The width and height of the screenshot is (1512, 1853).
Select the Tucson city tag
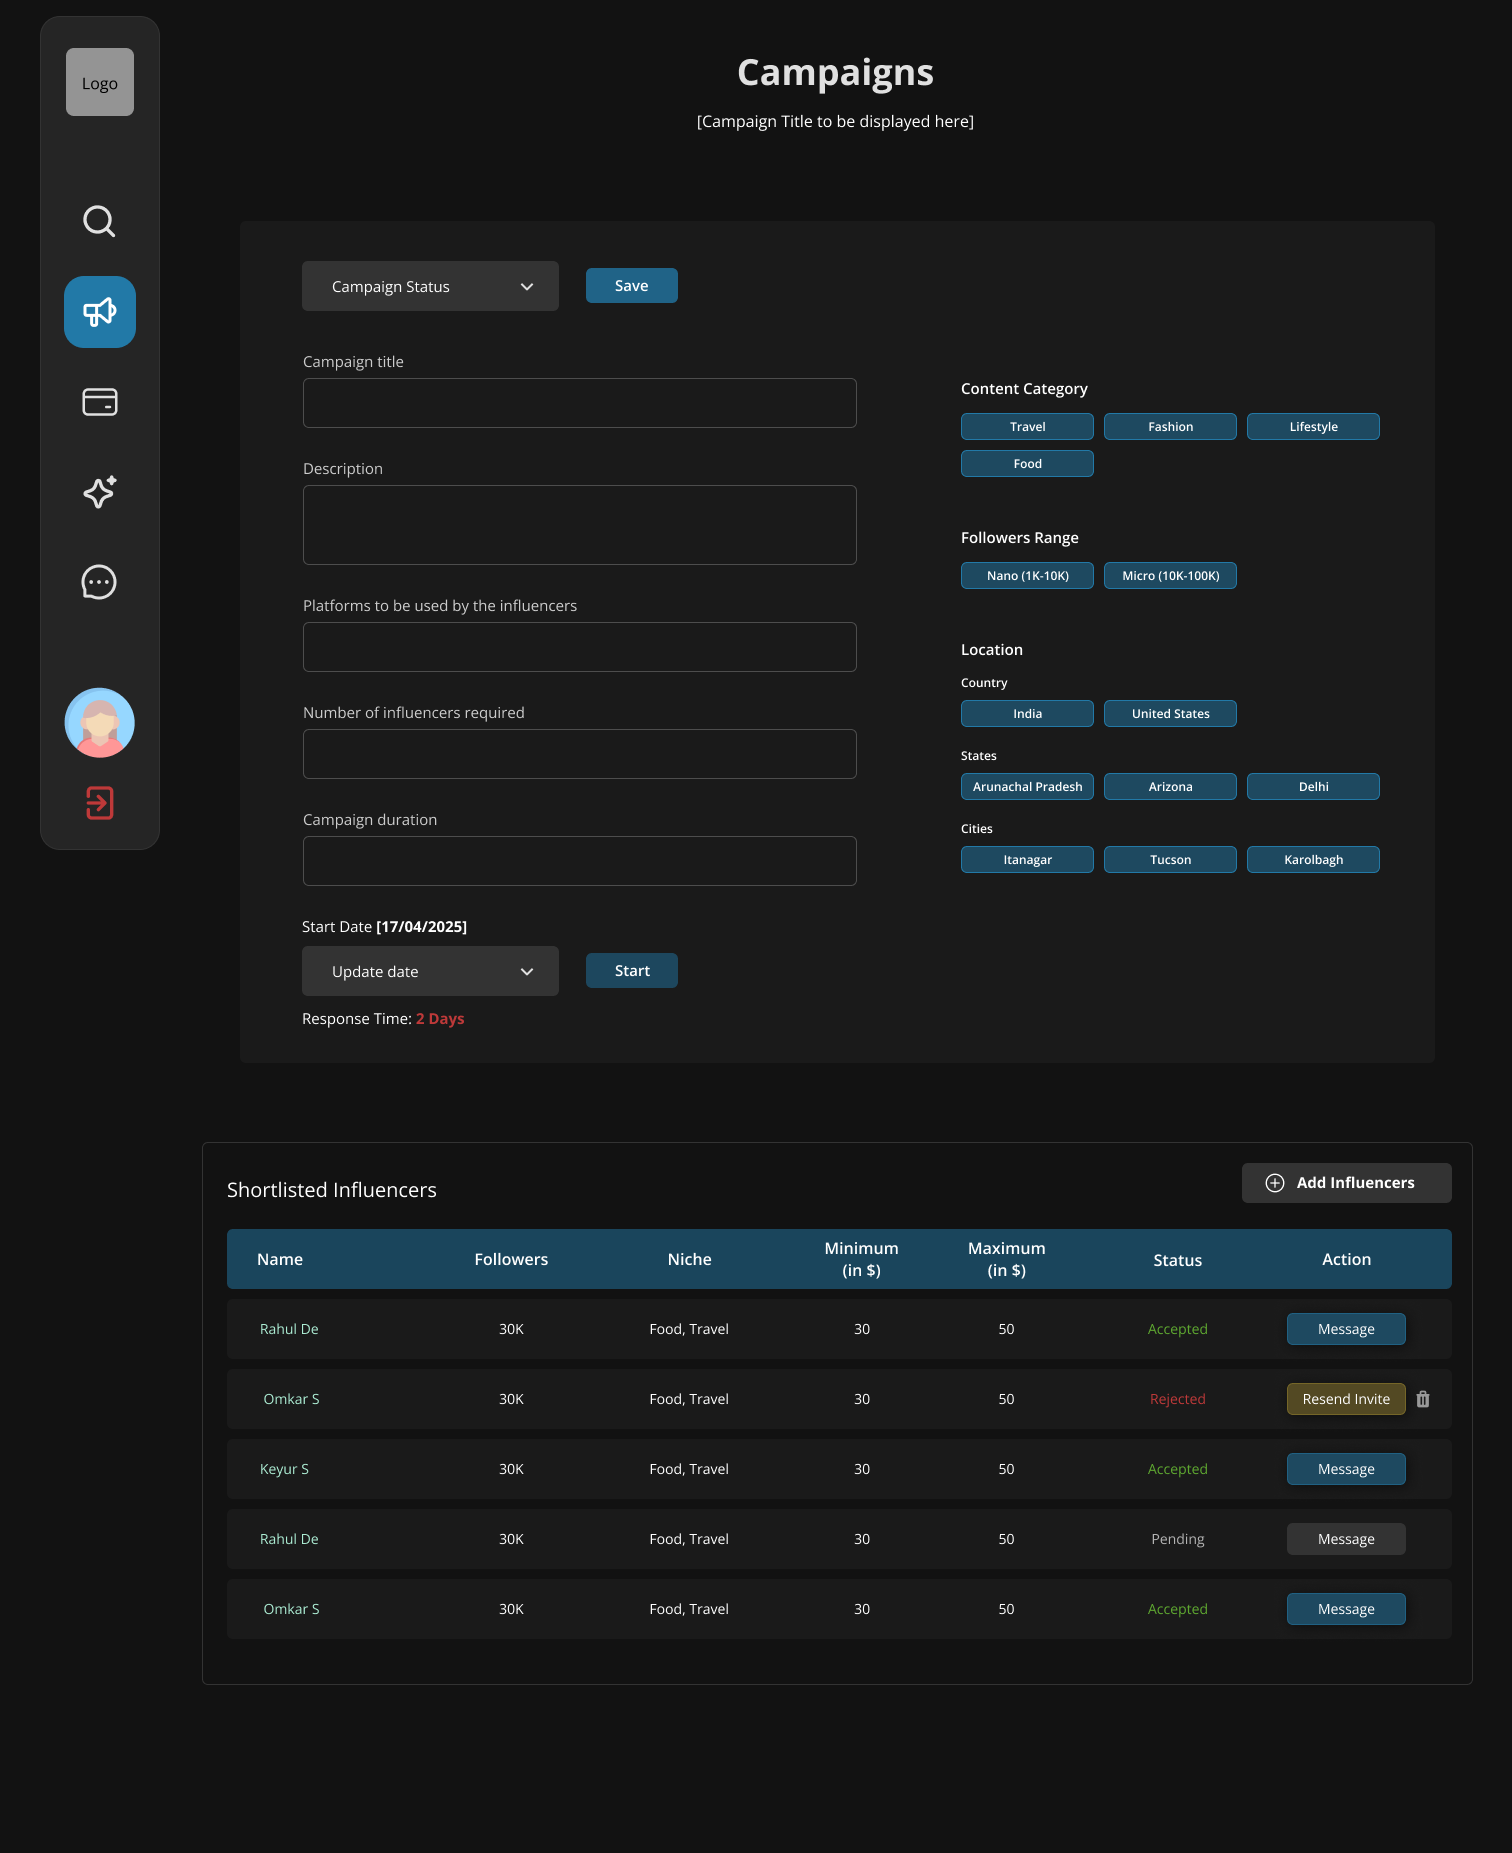1170,859
